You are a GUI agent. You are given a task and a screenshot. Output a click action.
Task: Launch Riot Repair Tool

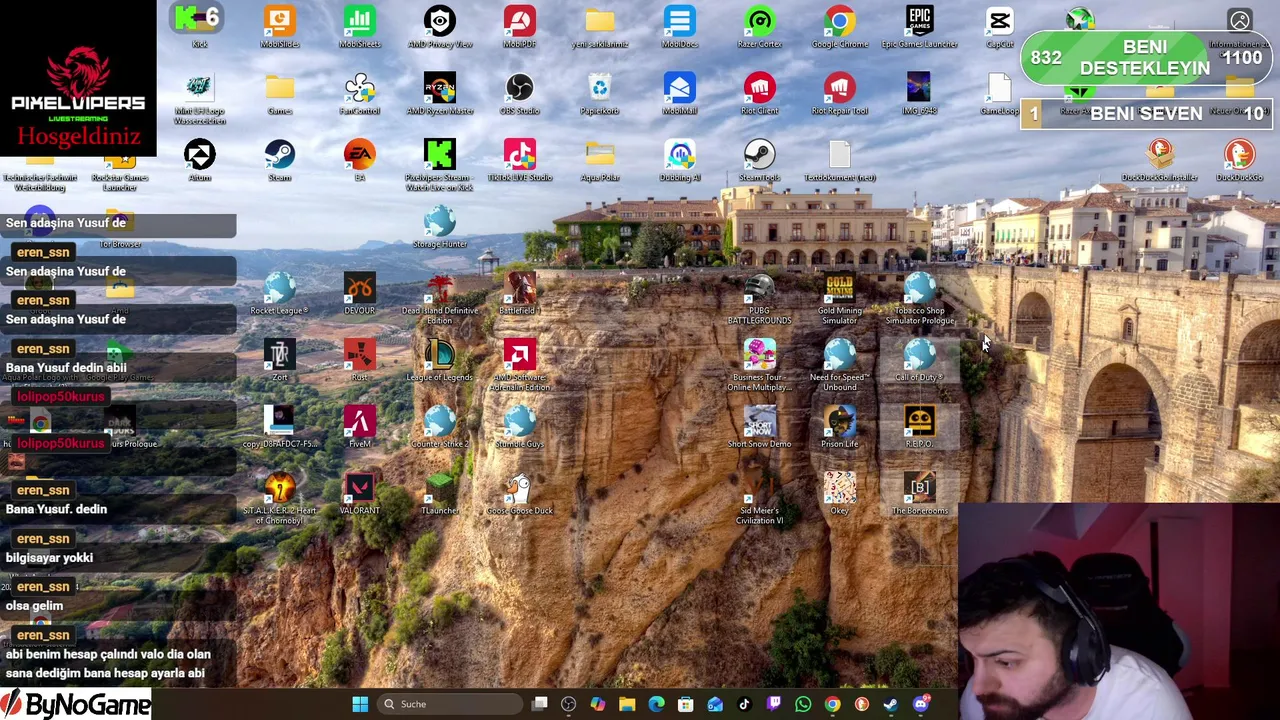pyautogui.click(x=839, y=94)
